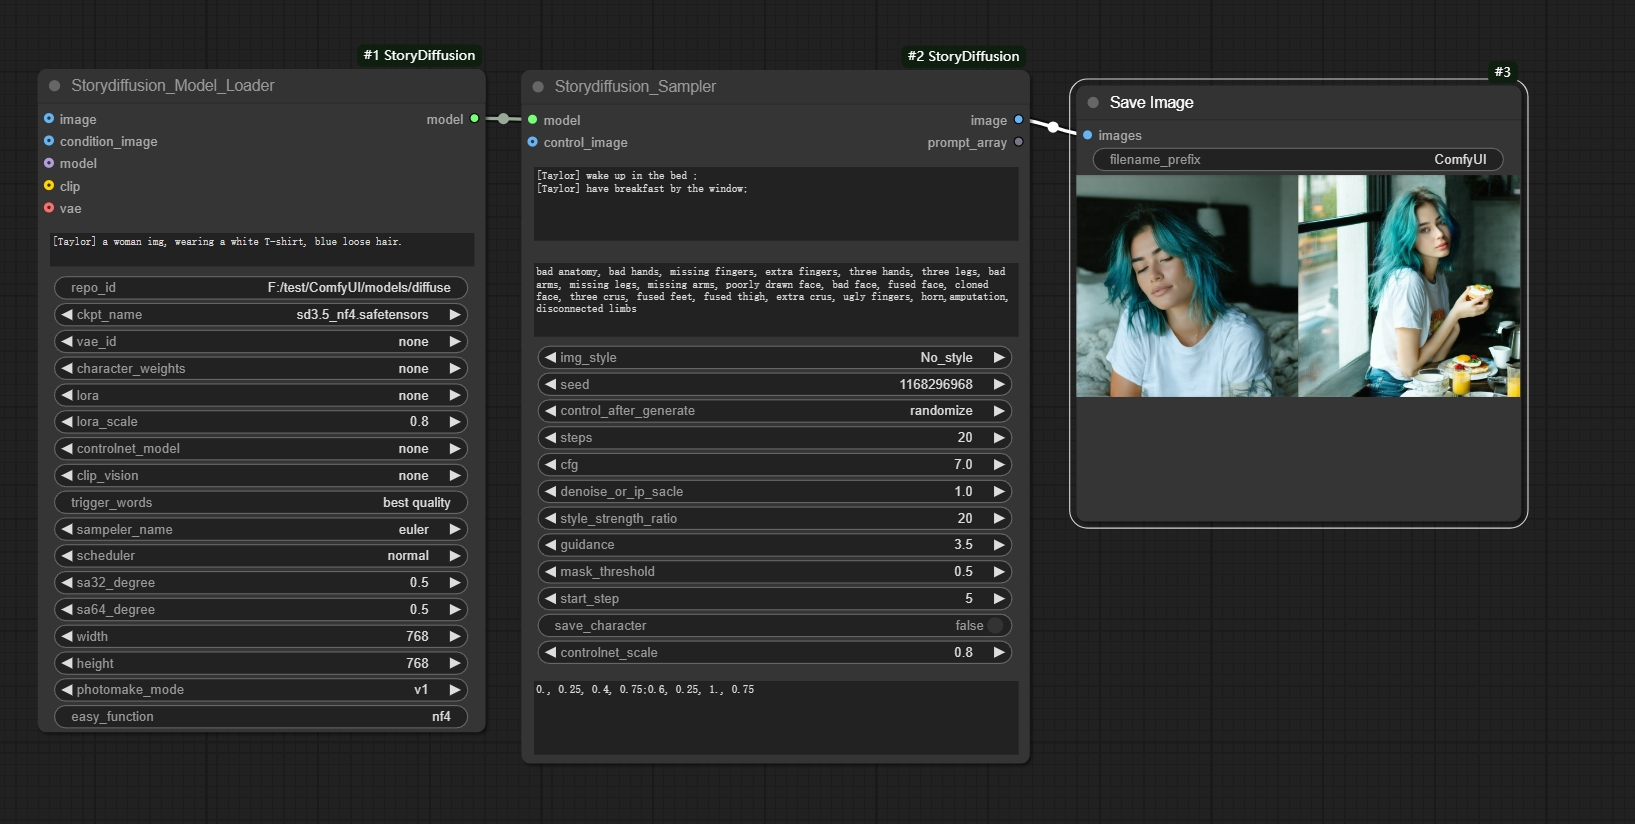Collapse the Storydiffusion_Model_Loader node via its dot

[55, 86]
